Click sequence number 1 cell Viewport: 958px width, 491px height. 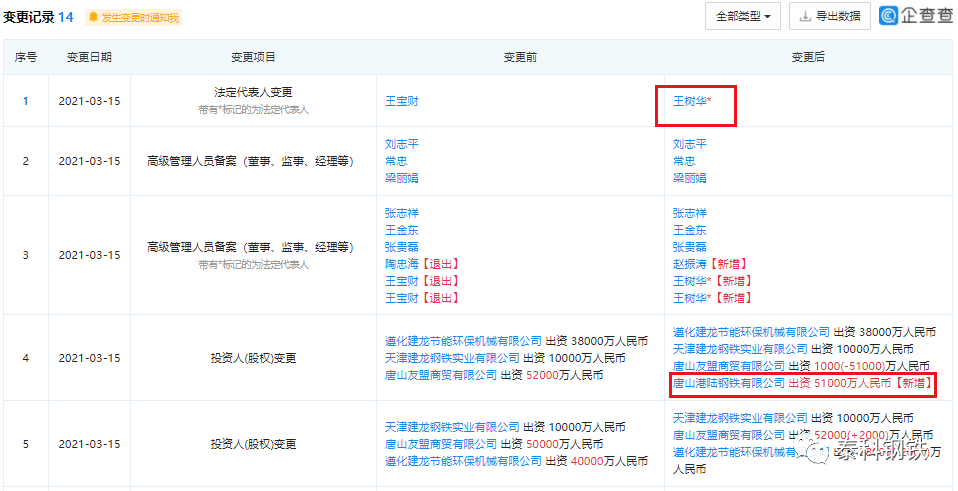coord(26,101)
